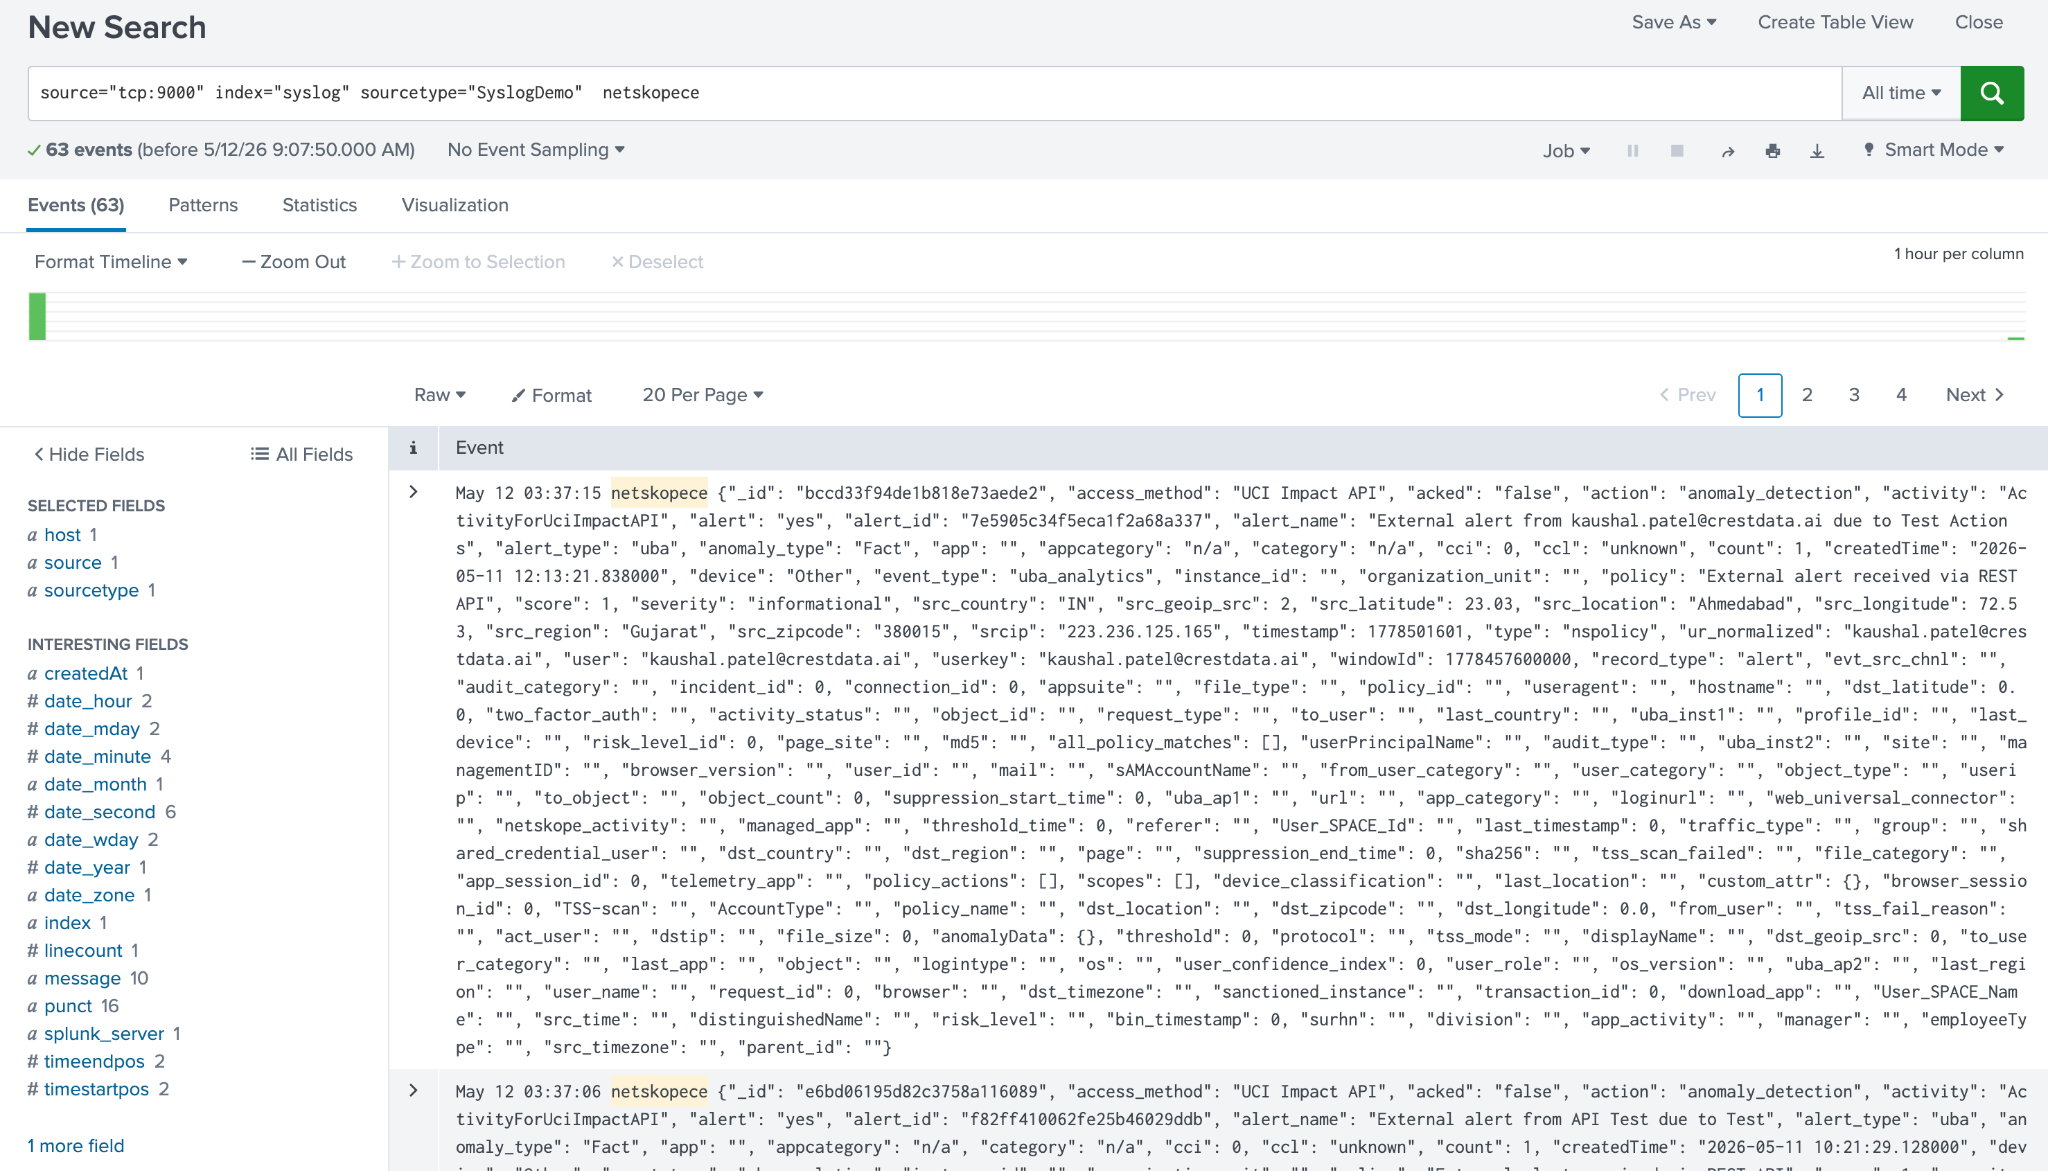
Task: Open the Raw display dropdown
Action: pos(440,395)
